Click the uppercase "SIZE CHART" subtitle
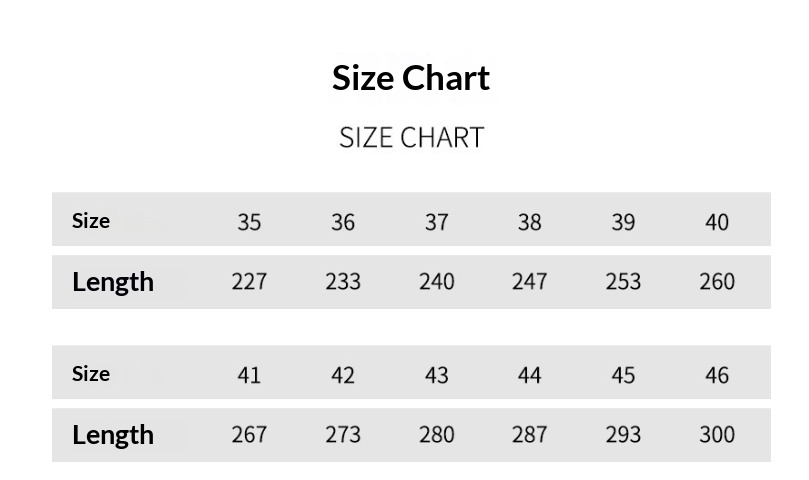The image size is (809, 480). click(x=411, y=137)
